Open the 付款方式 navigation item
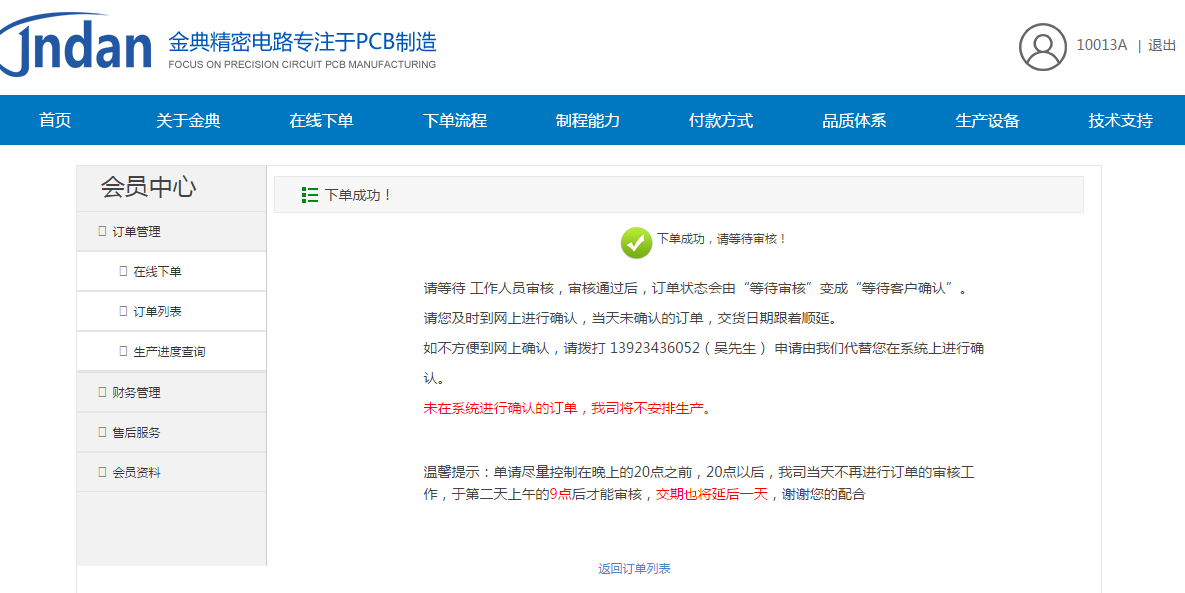 720,121
